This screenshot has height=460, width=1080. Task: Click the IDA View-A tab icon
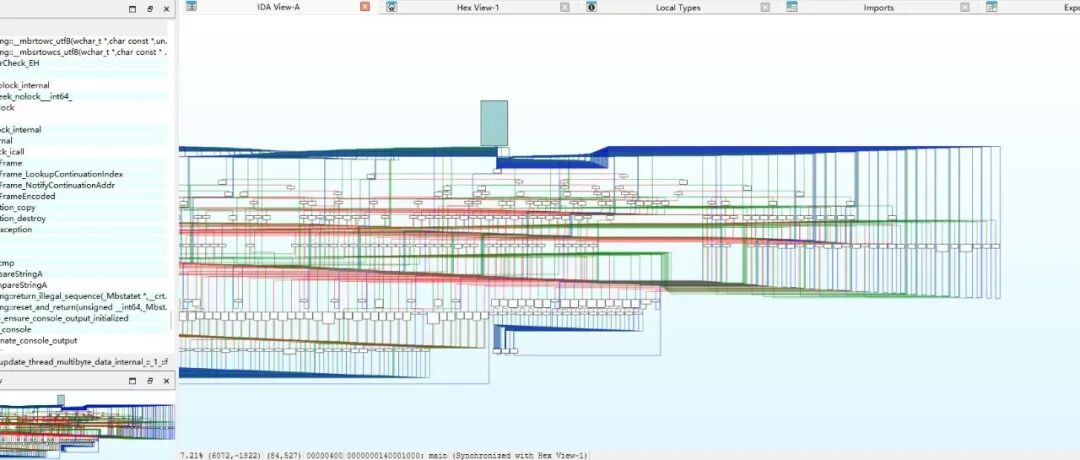(191, 6)
